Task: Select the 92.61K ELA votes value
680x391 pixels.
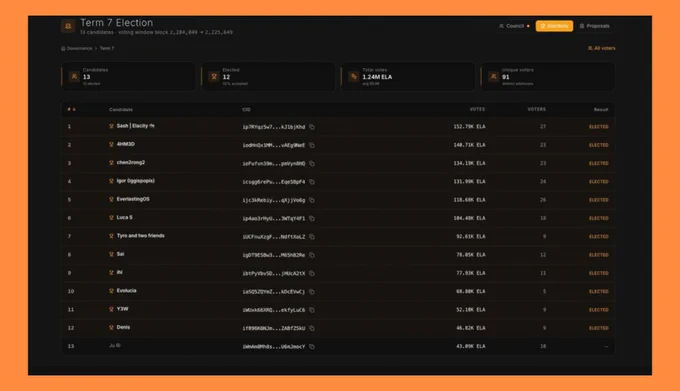Action: (x=471, y=237)
